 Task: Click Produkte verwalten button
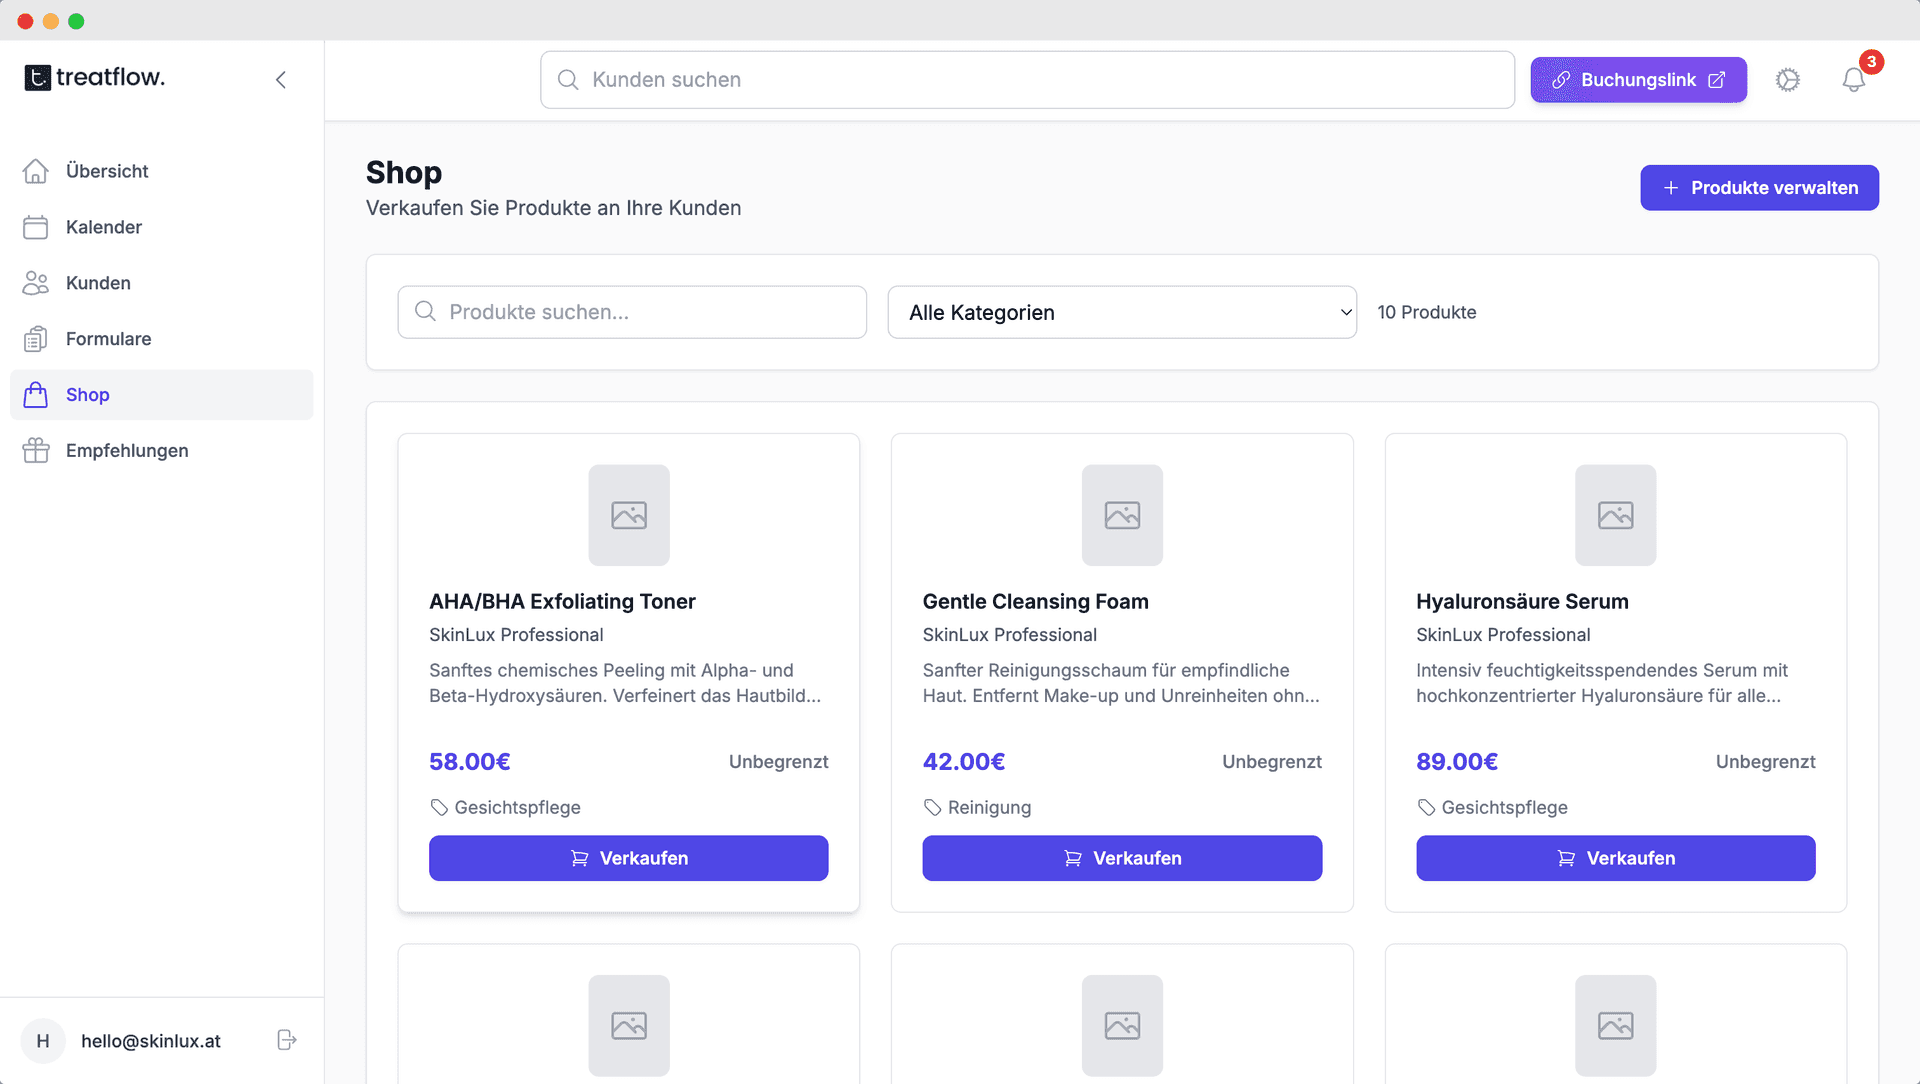(x=1759, y=187)
